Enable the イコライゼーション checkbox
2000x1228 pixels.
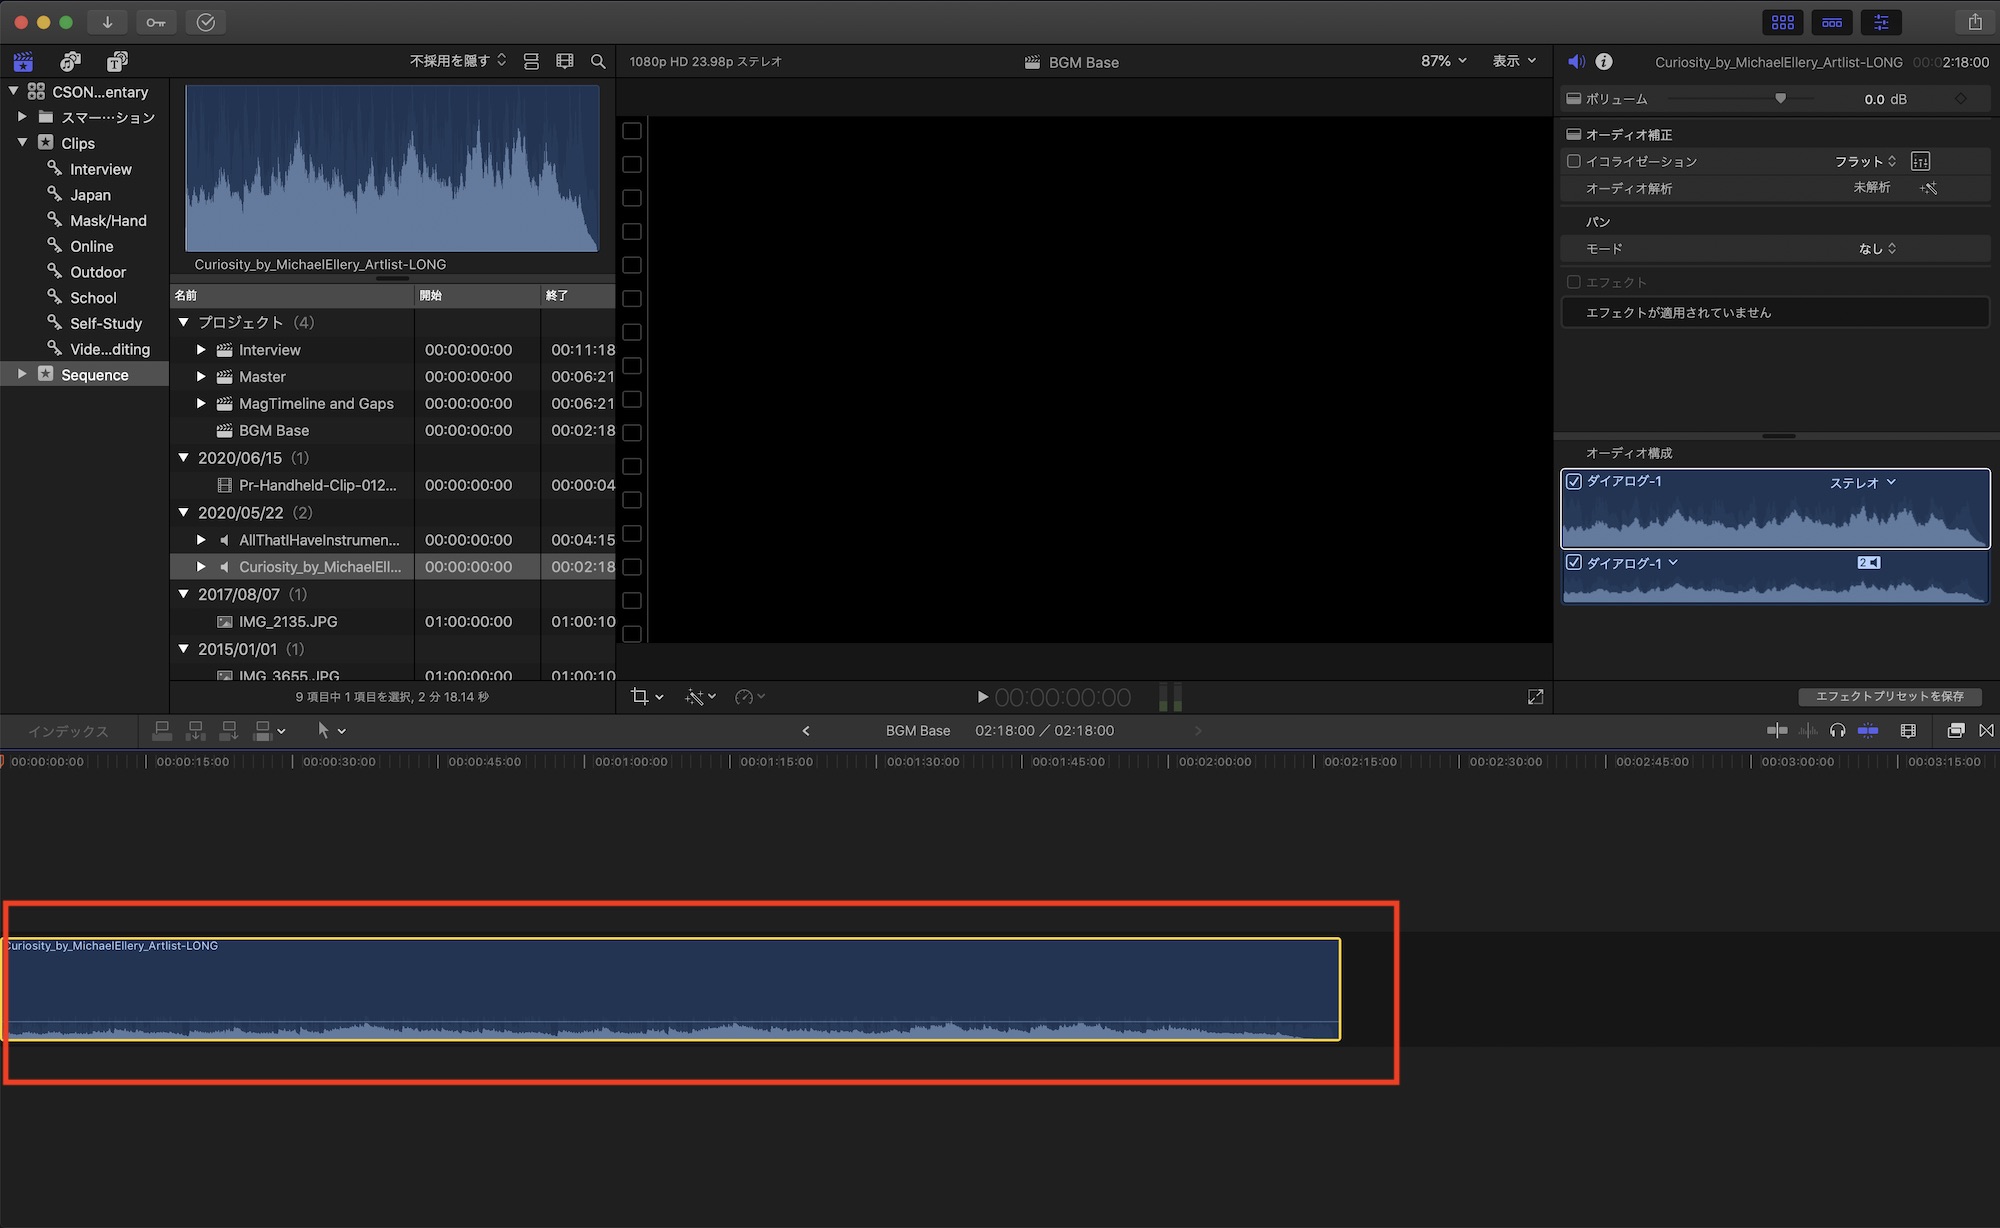(x=1574, y=161)
